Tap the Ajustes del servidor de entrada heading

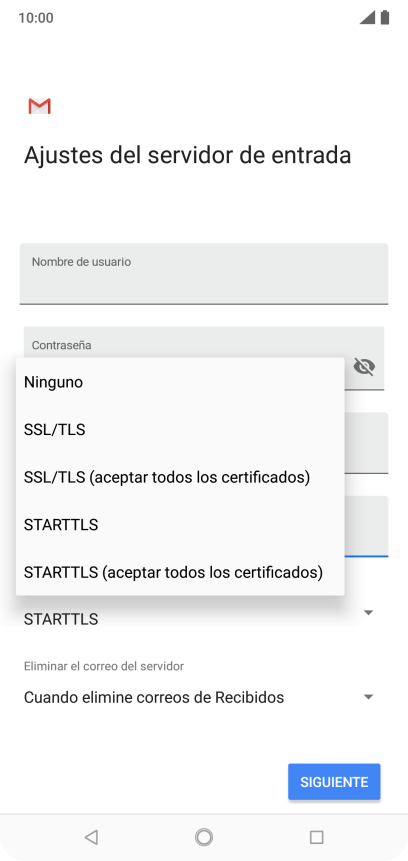click(187, 155)
